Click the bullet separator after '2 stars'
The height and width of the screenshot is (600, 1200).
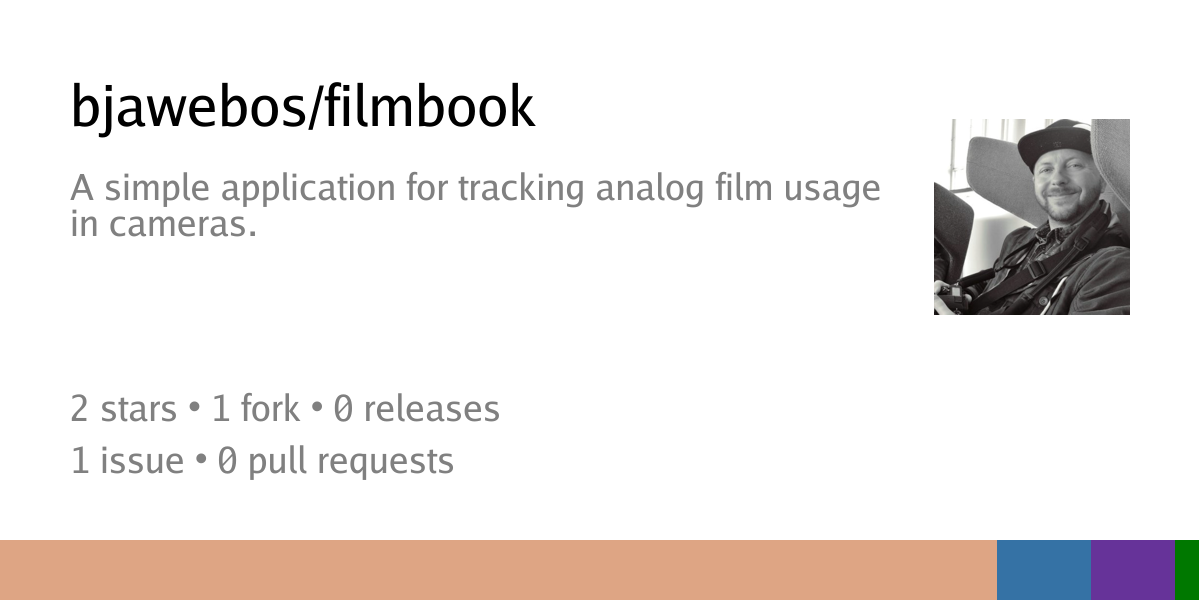pos(194,410)
